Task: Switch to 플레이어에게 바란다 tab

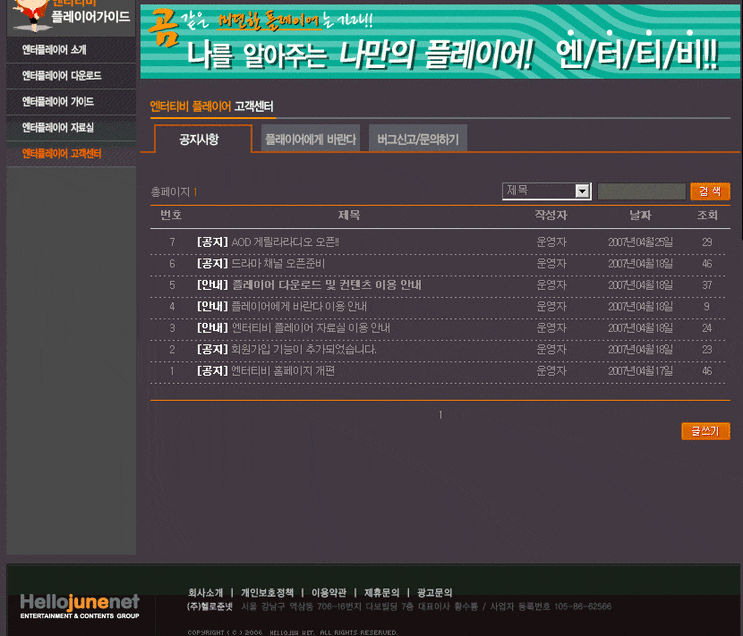Action: click(310, 139)
